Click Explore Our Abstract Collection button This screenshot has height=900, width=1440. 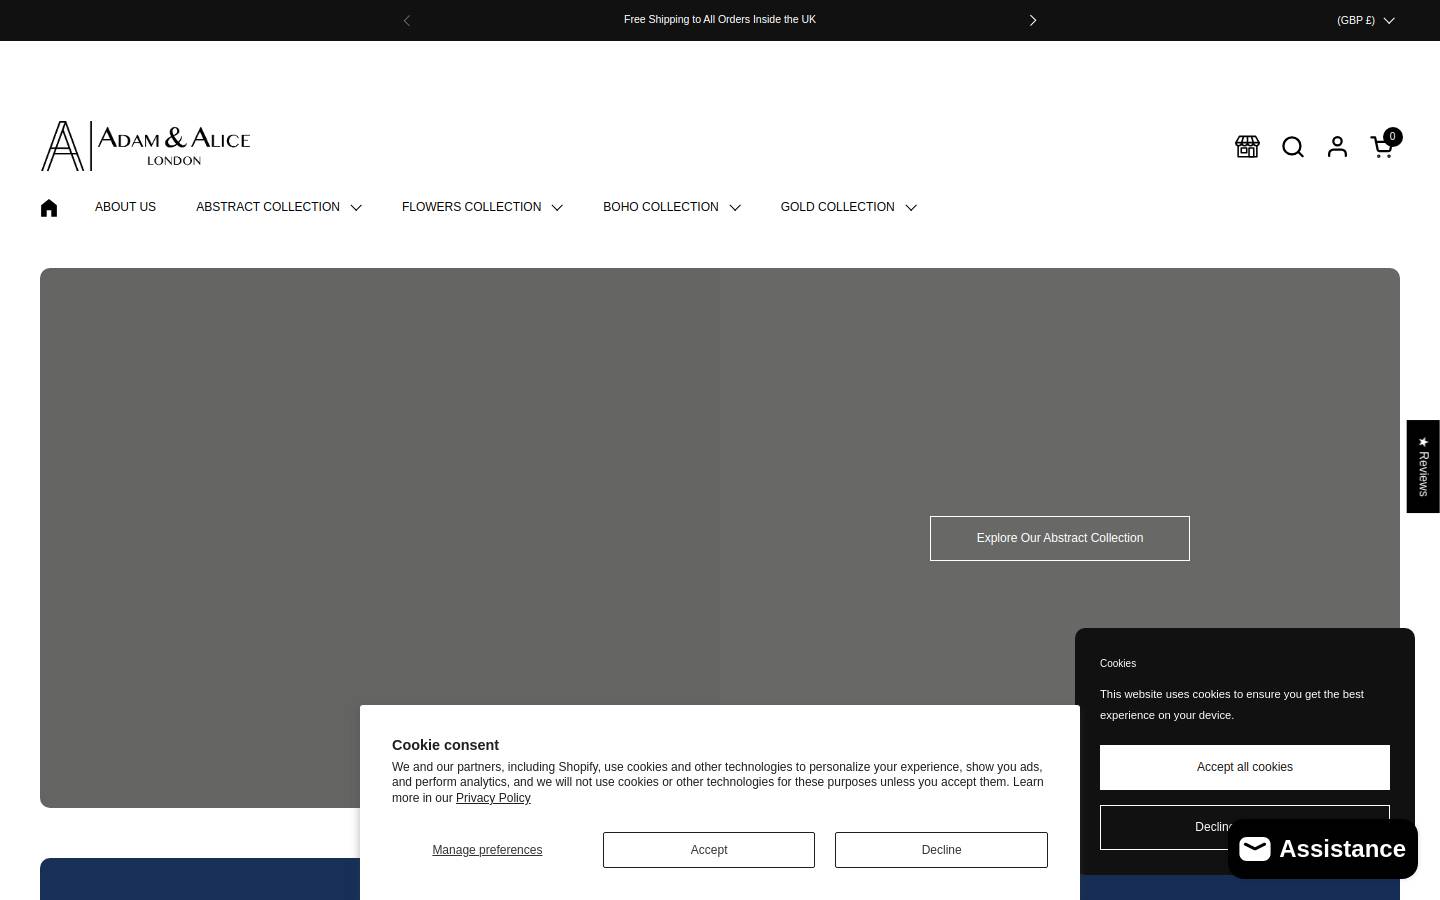pos(1060,538)
